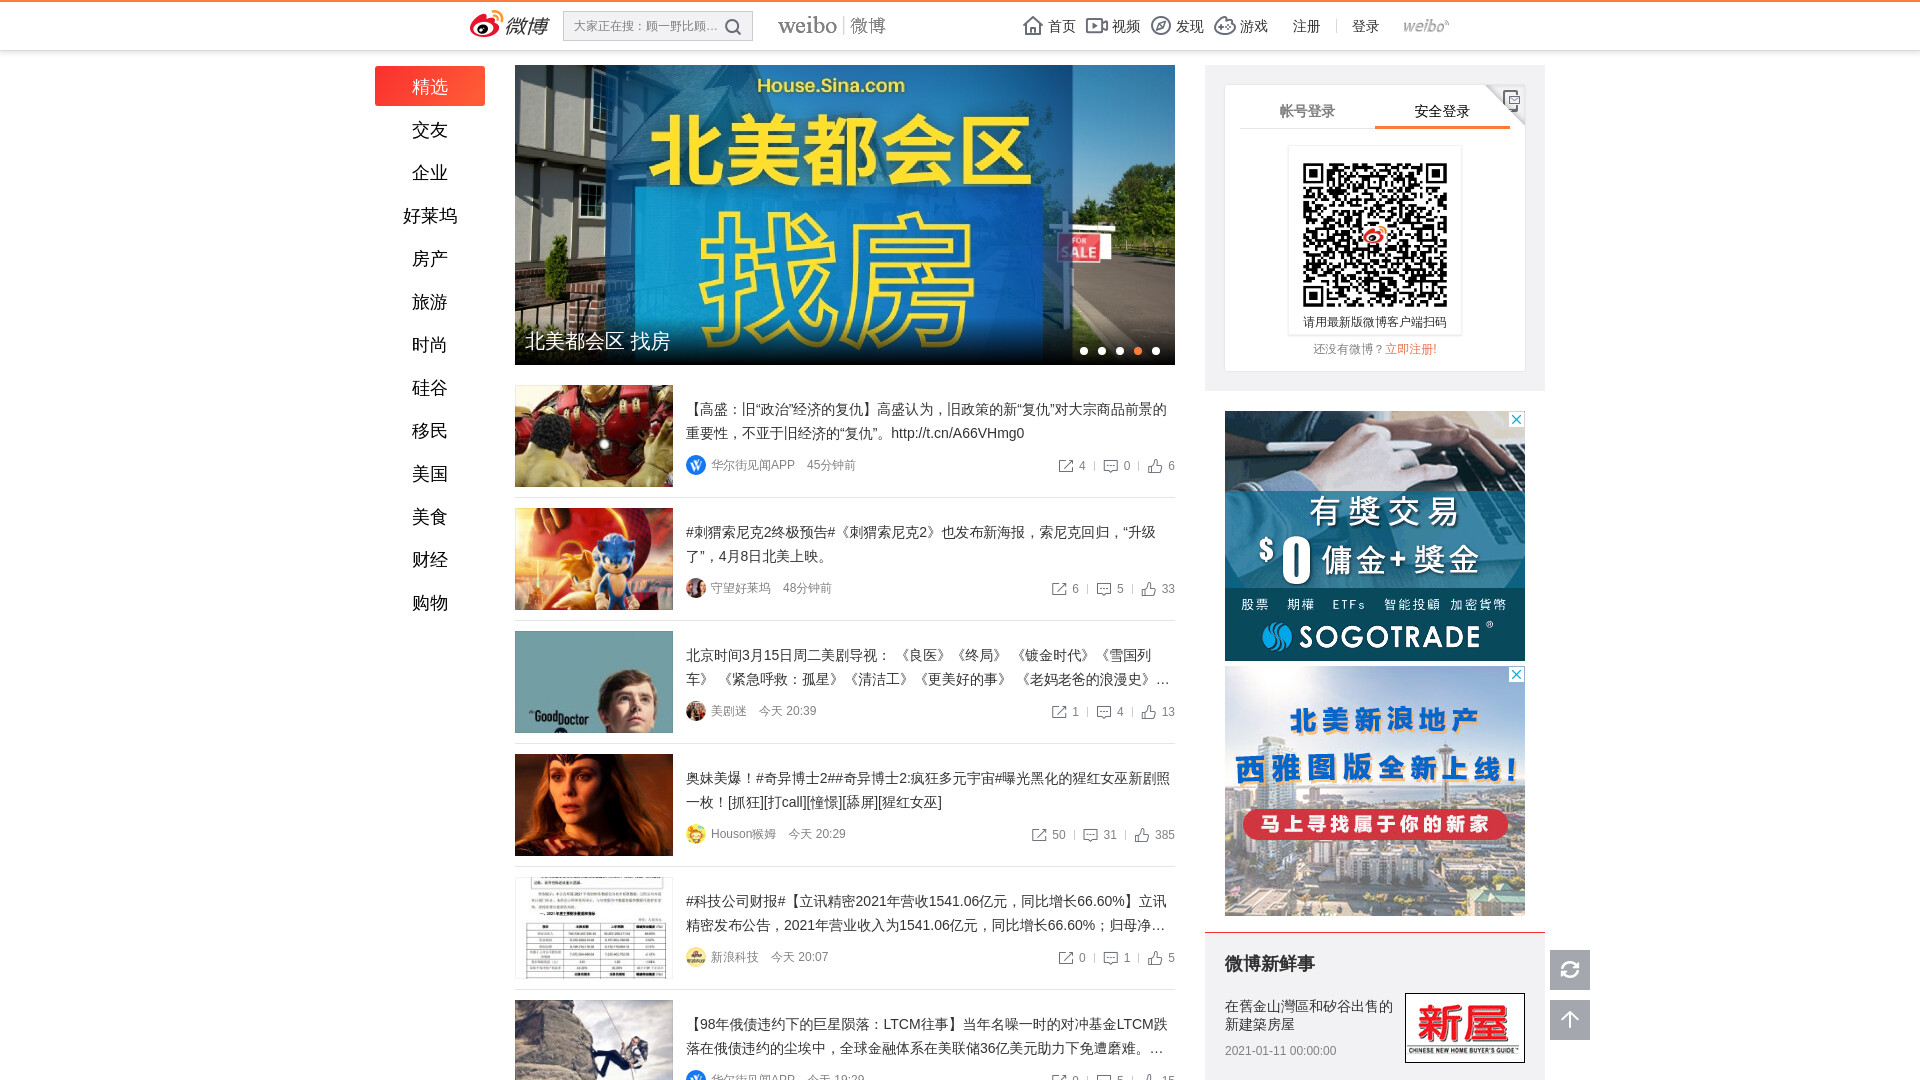Select 硅谷 category
Image resolution: width=1920 pixels, height=1080 pixels.
click(430, 388)
